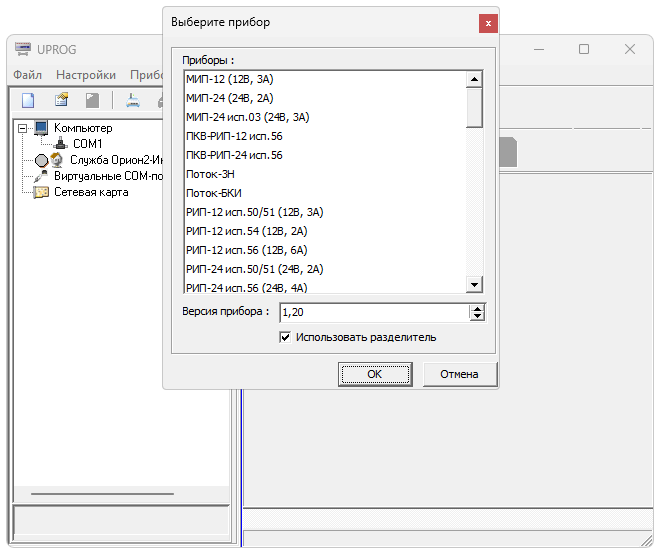
Task: Confirm device selection with OK button
Action: [x=375, y=374]
